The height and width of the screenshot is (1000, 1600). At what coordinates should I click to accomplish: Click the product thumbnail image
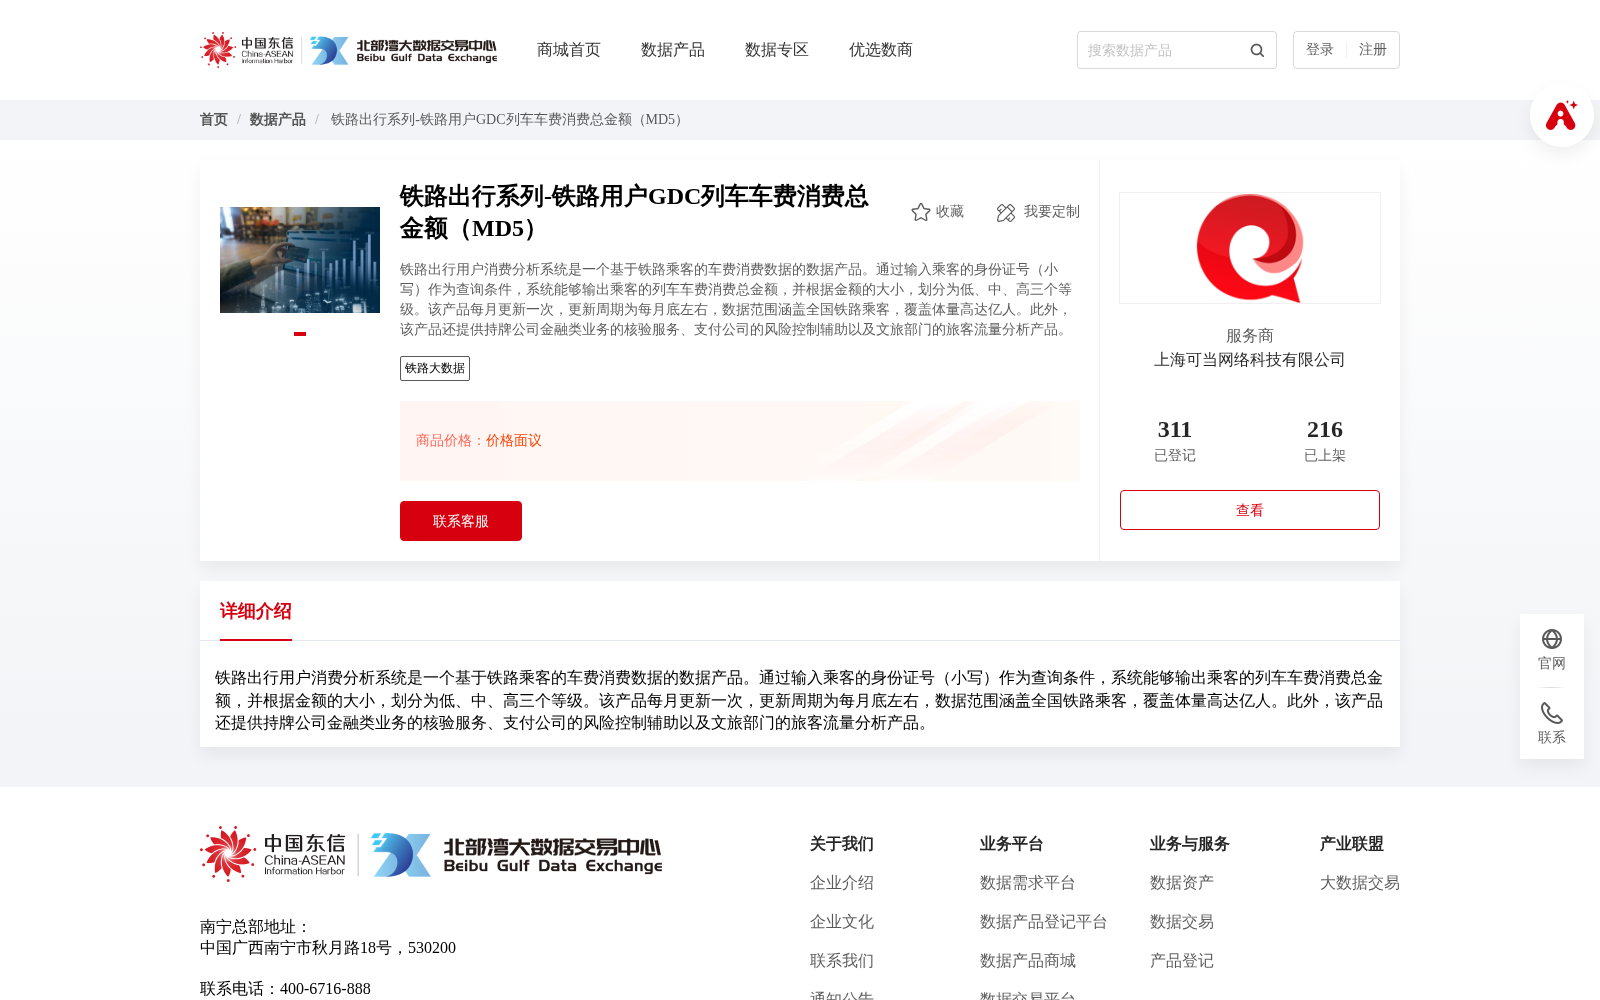coord(300,260)
